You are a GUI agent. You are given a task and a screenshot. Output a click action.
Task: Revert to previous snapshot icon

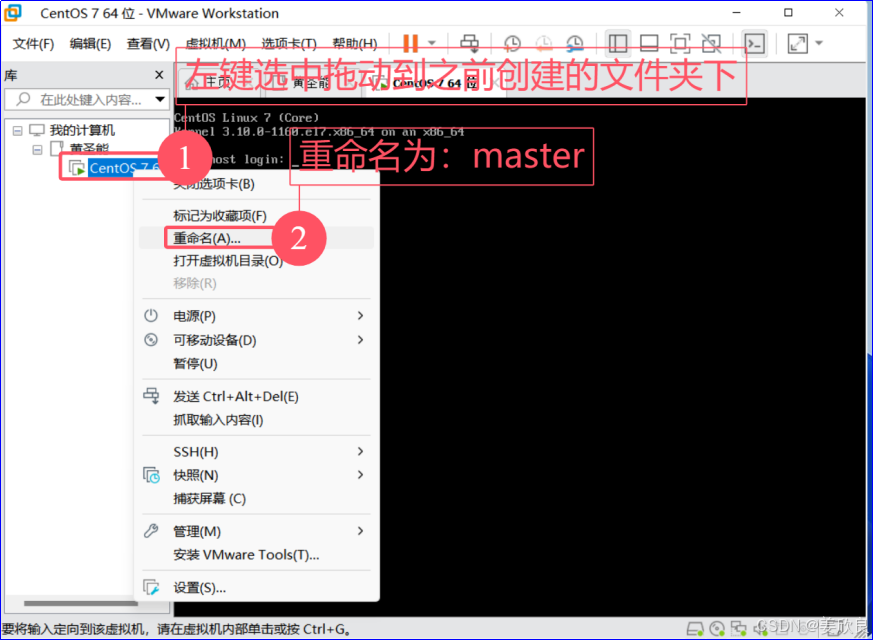click(x=543, y=43)
